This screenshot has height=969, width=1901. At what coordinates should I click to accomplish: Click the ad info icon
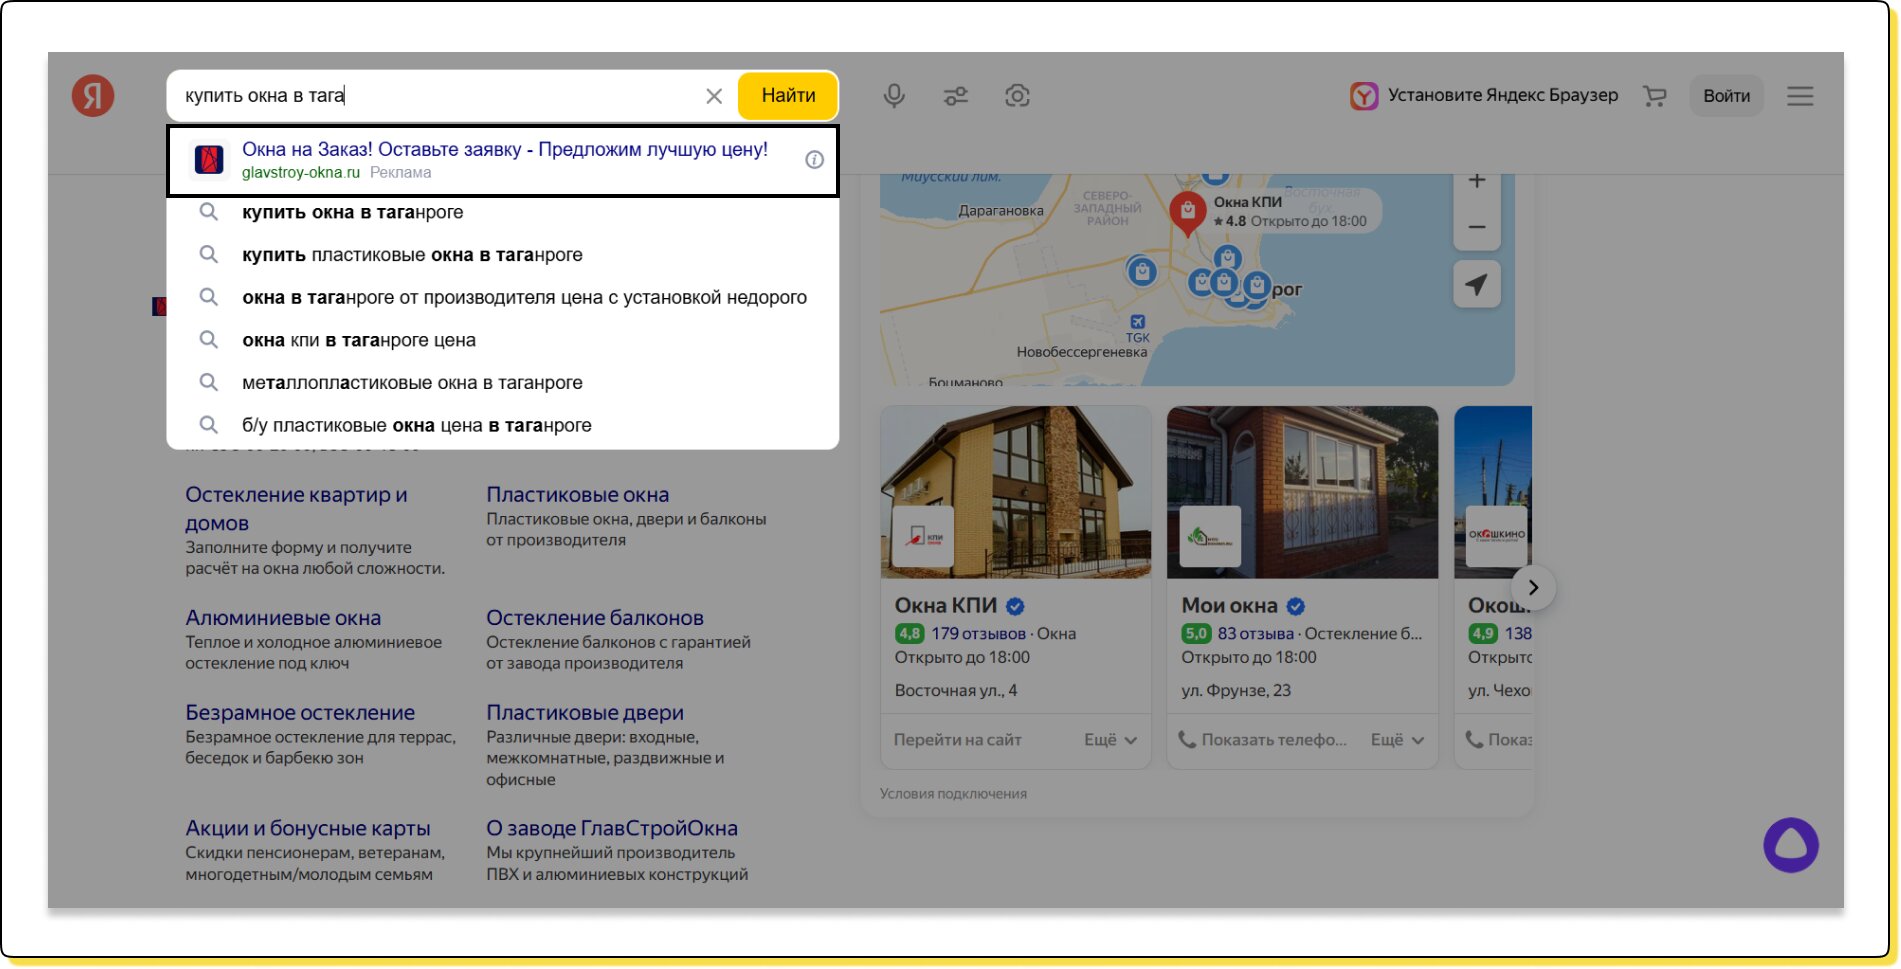pos(815,160)
